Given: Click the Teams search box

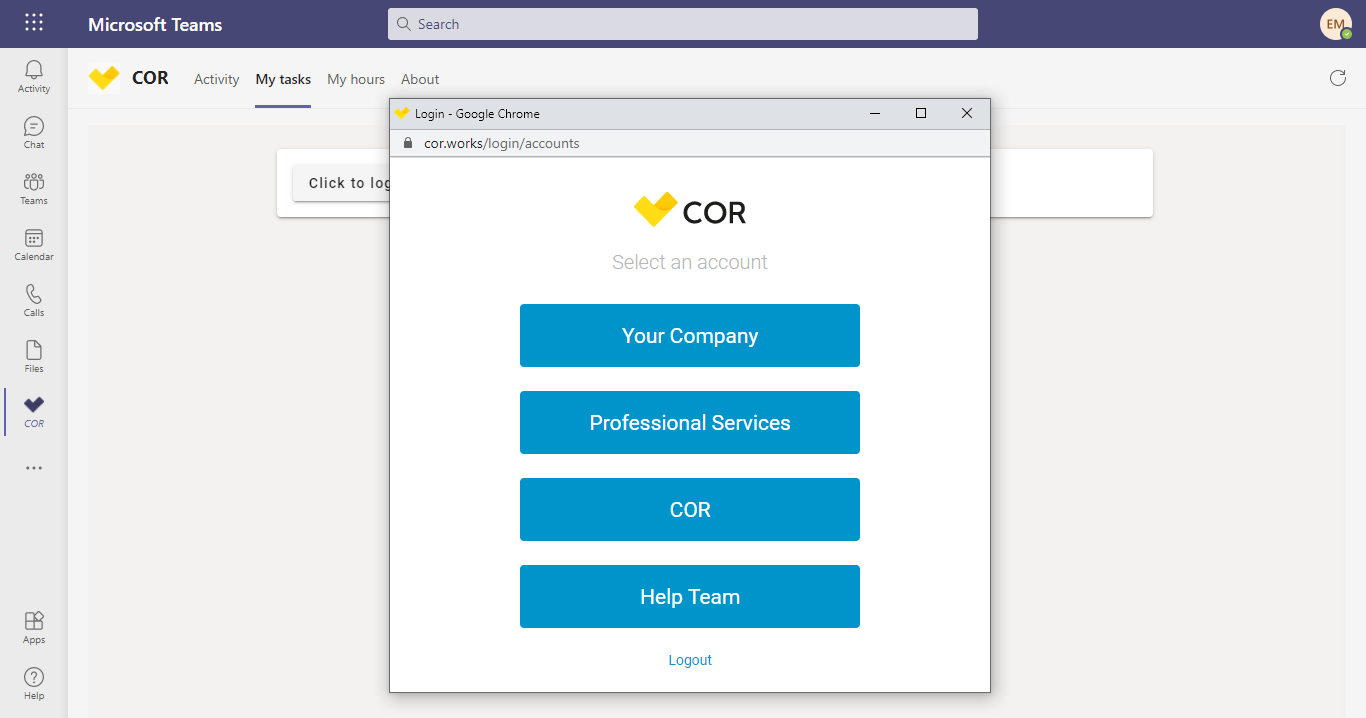Looking at the screenshot, I should click(x=683, y=24).
